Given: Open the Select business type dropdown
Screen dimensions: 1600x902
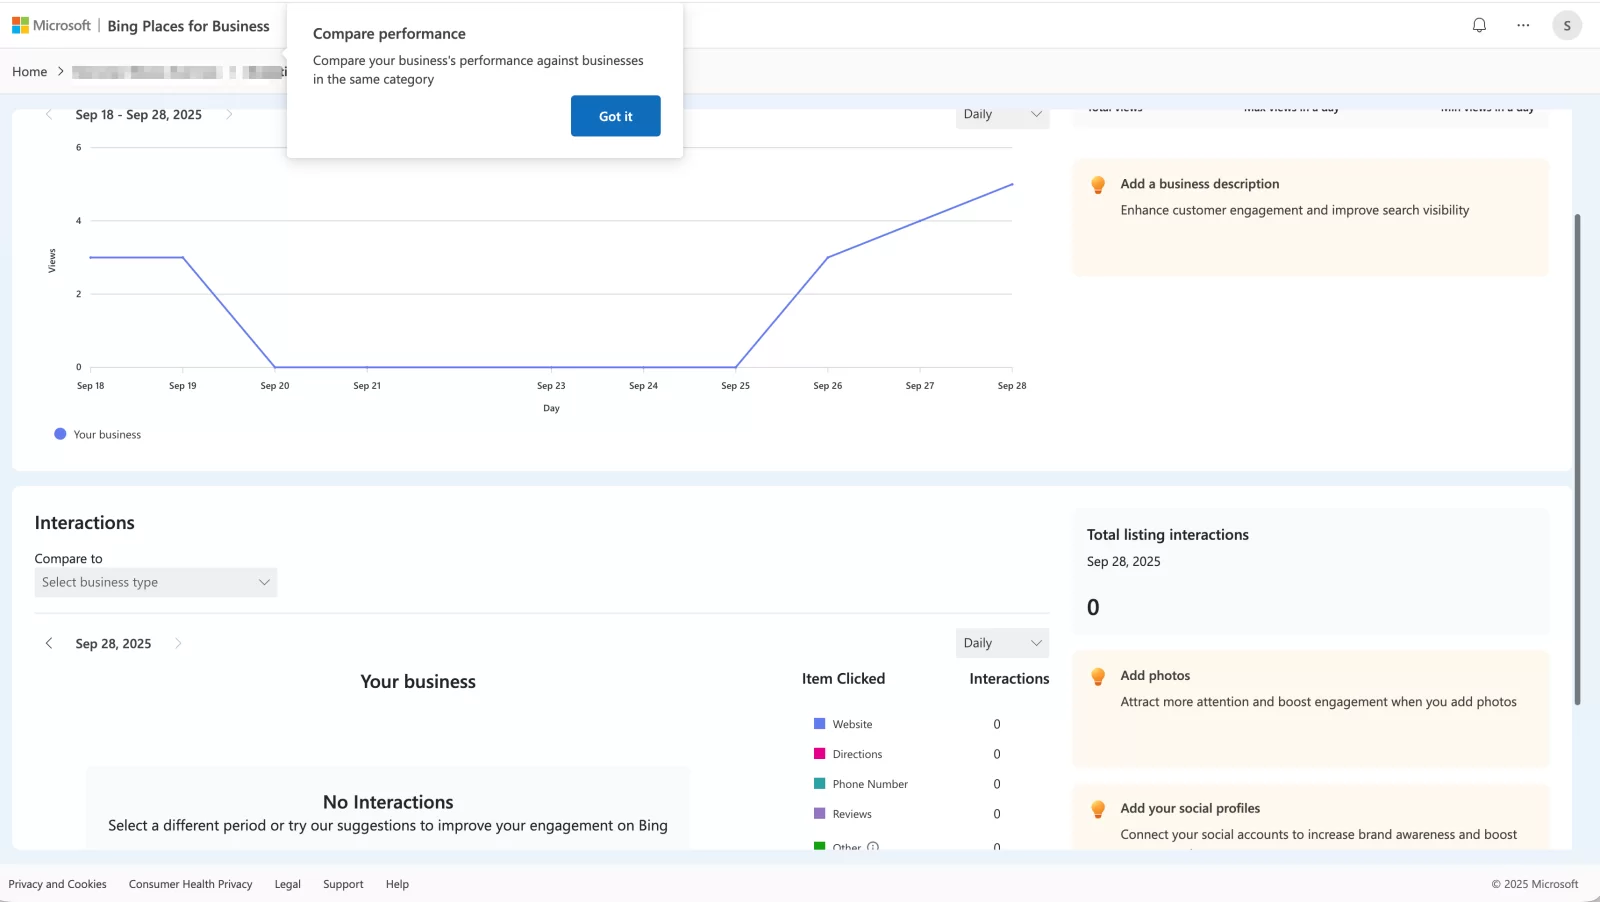Looking at the screenshot, I should 155,582.
